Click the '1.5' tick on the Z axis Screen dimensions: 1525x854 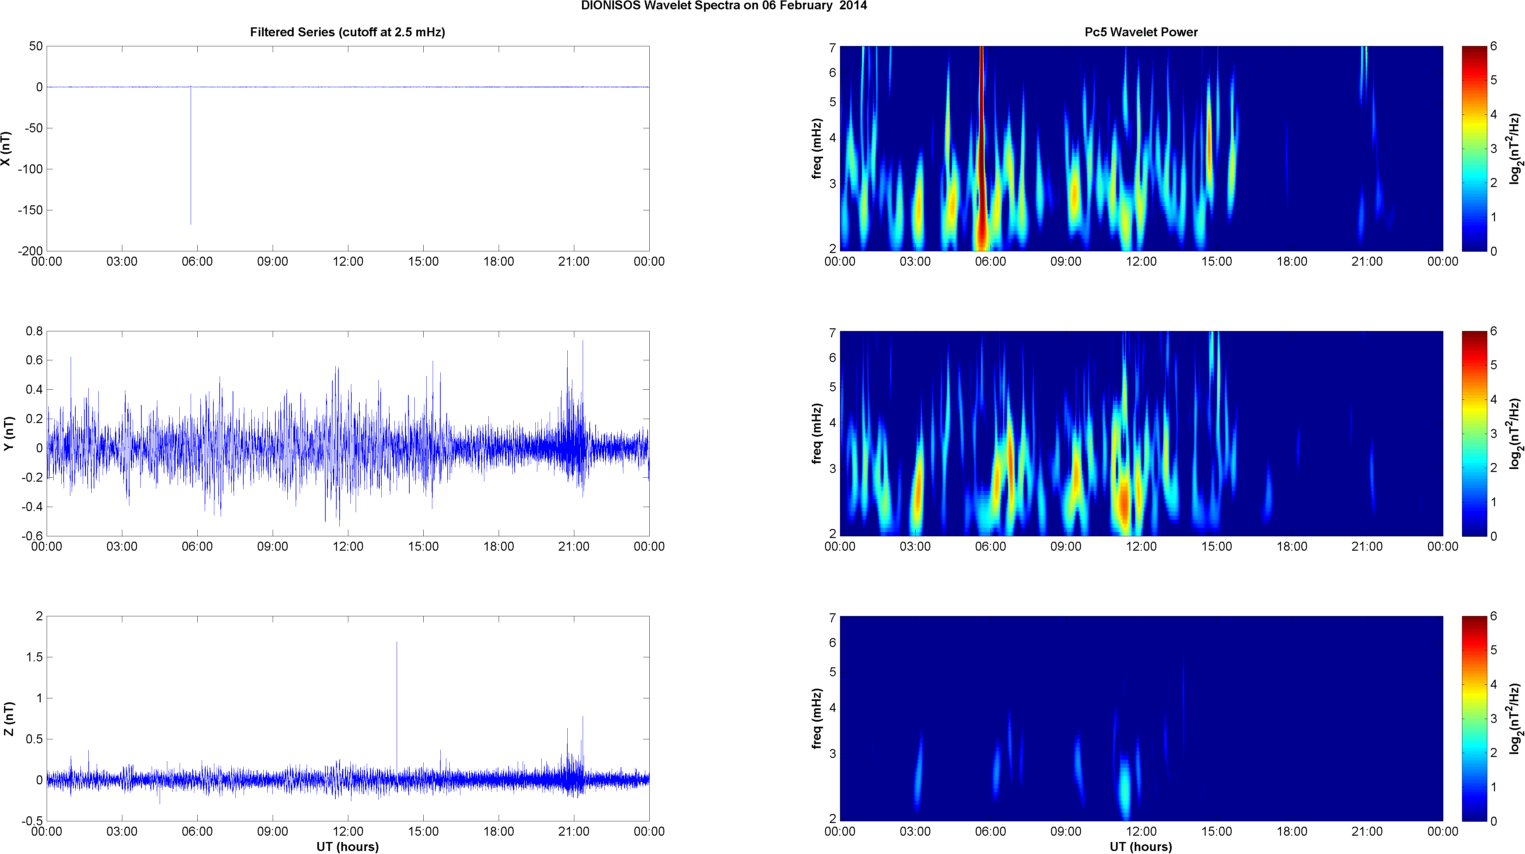point(34,657)
